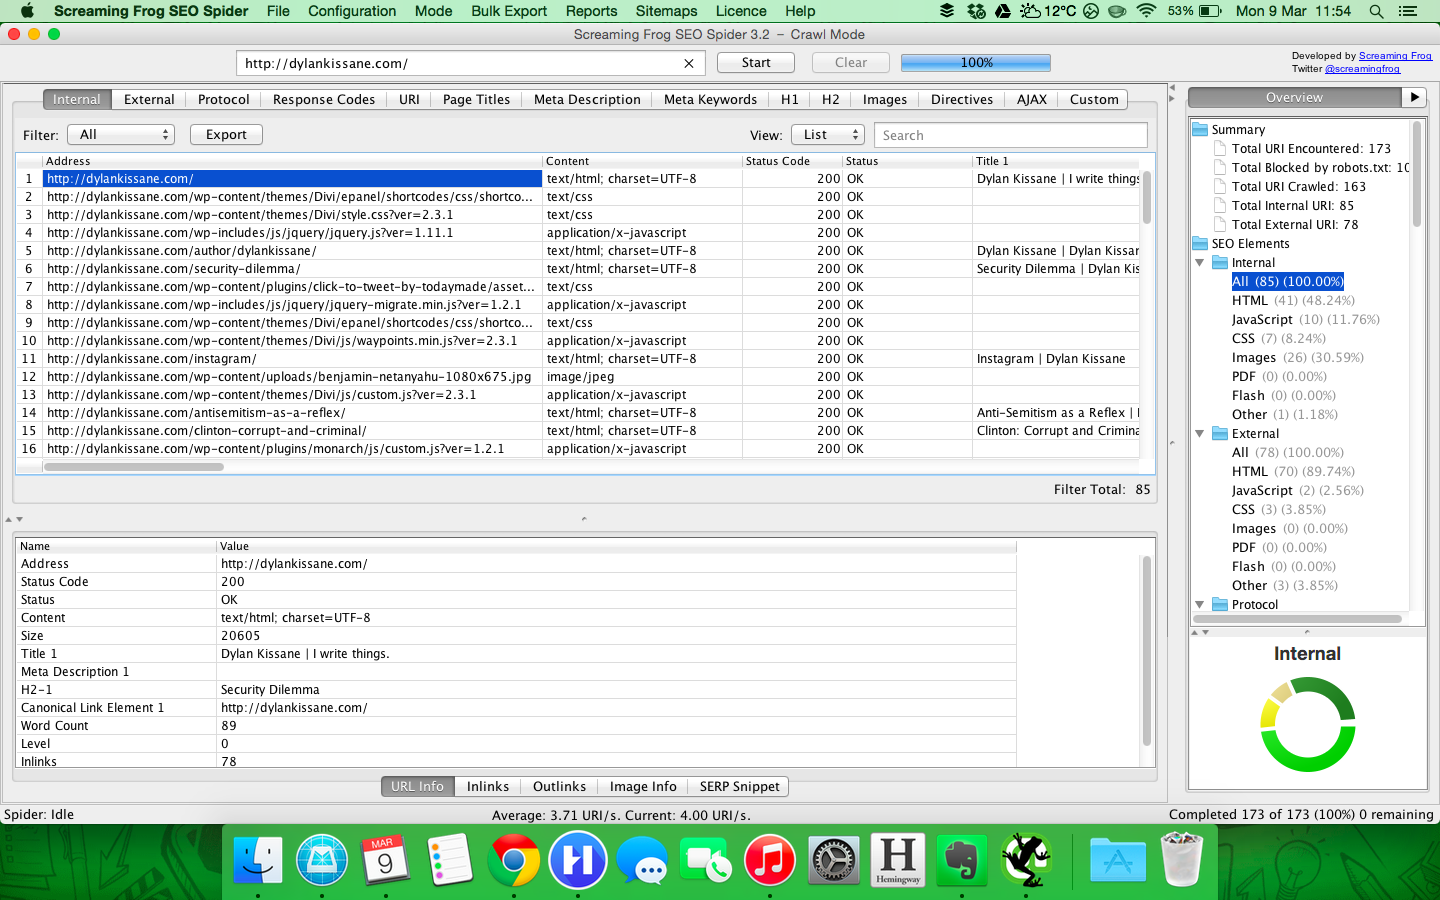Viewport: 1440px width, 900px height.
Task: Open the 12°C weather menu bar item
Action: coord(1048,11)
